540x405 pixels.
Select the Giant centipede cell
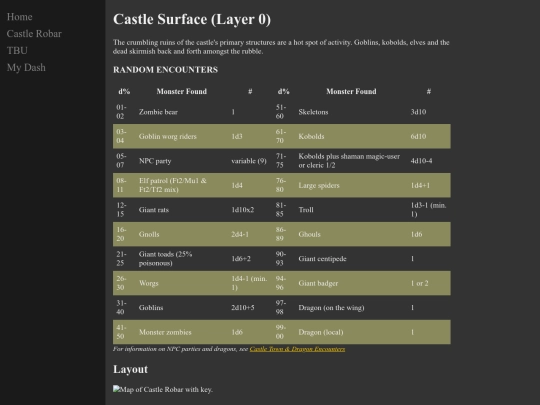click(351, 259)
